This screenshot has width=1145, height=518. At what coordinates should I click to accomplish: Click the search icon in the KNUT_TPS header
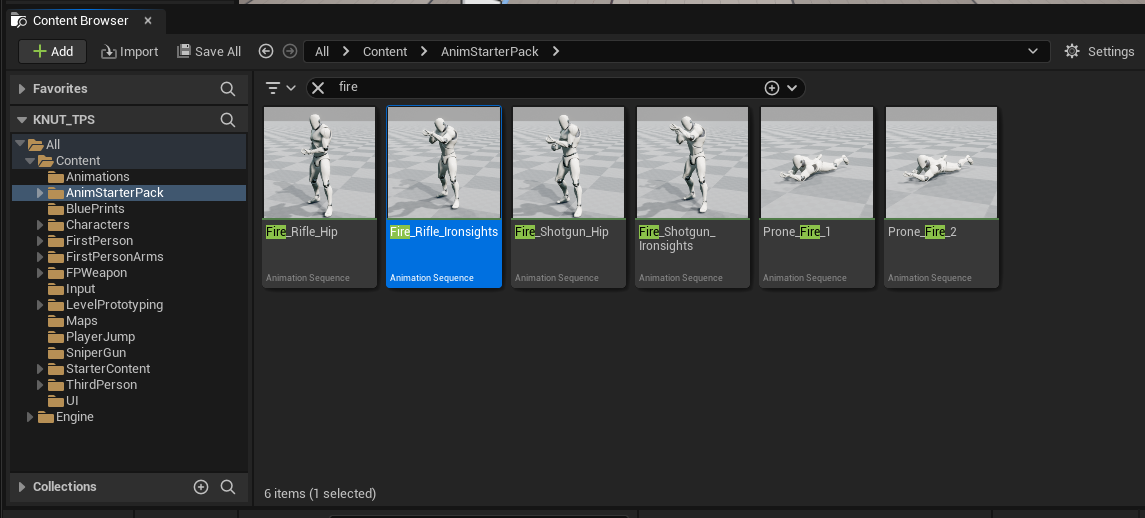(x=228, y=120)
